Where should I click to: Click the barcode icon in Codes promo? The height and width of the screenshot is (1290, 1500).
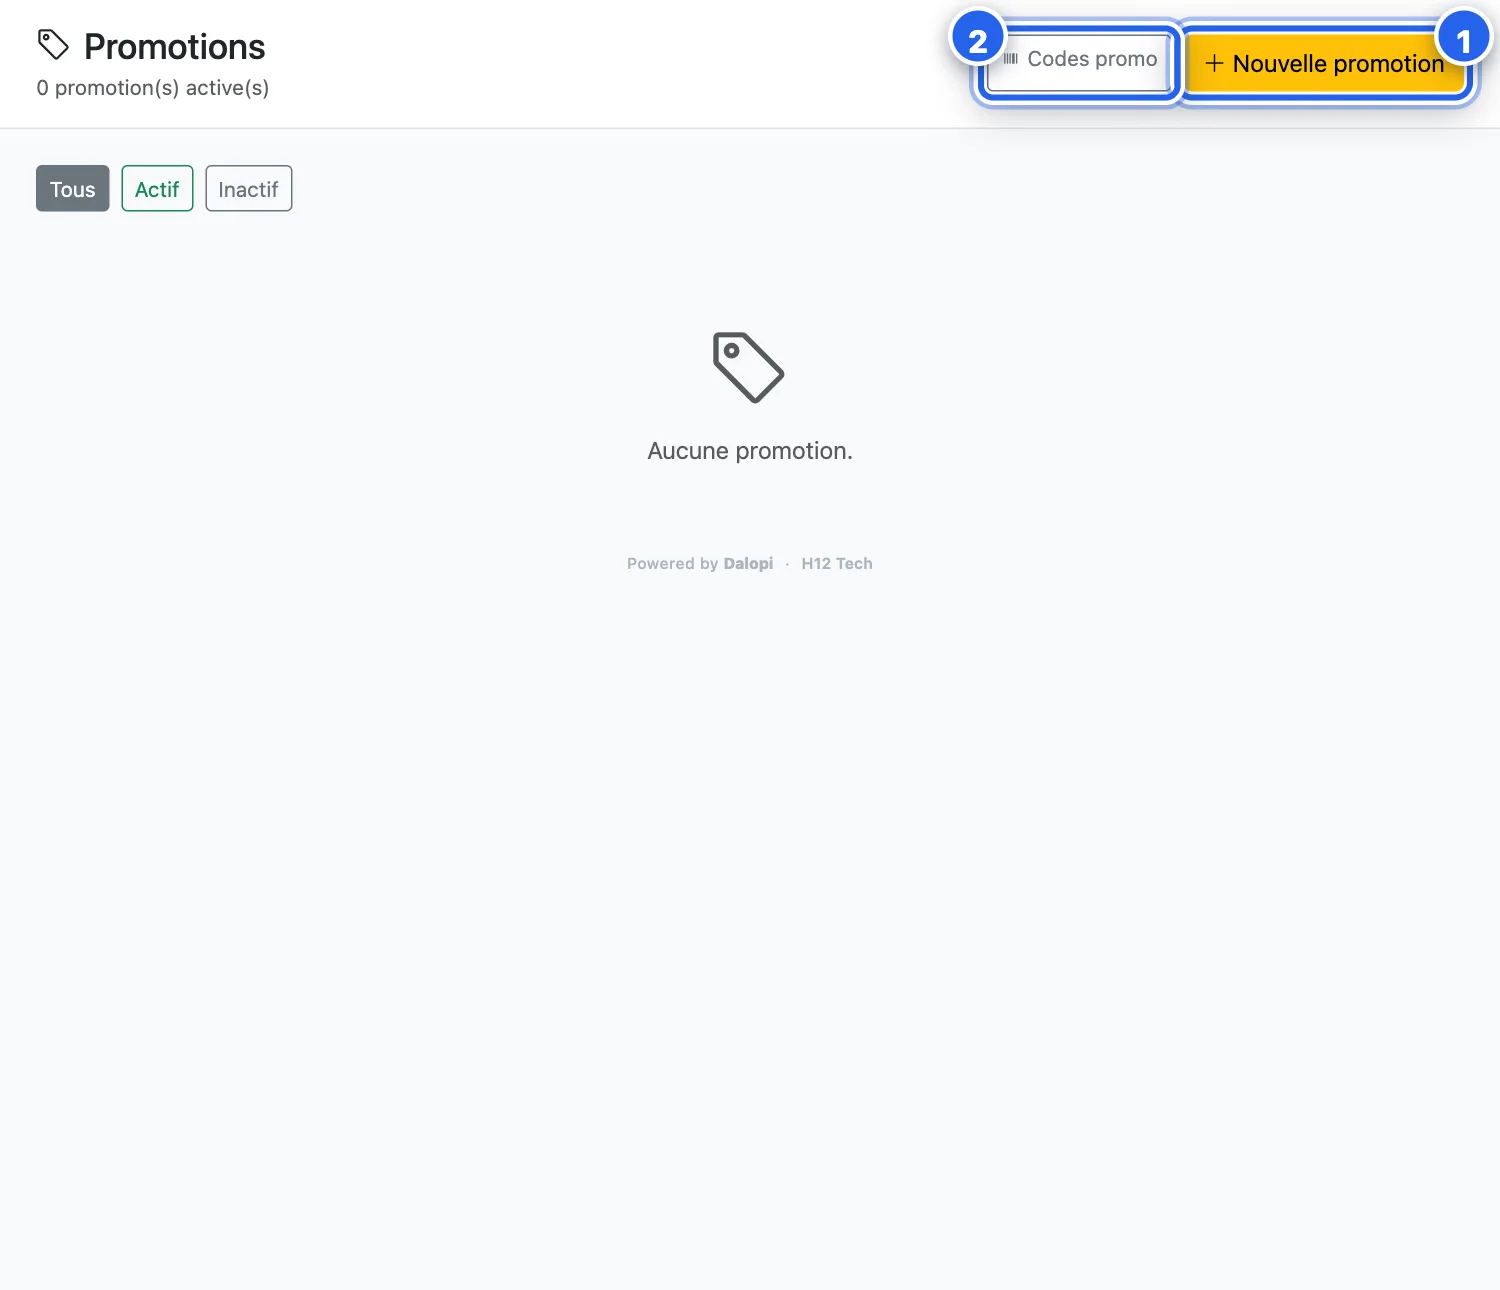[1010, 59]
